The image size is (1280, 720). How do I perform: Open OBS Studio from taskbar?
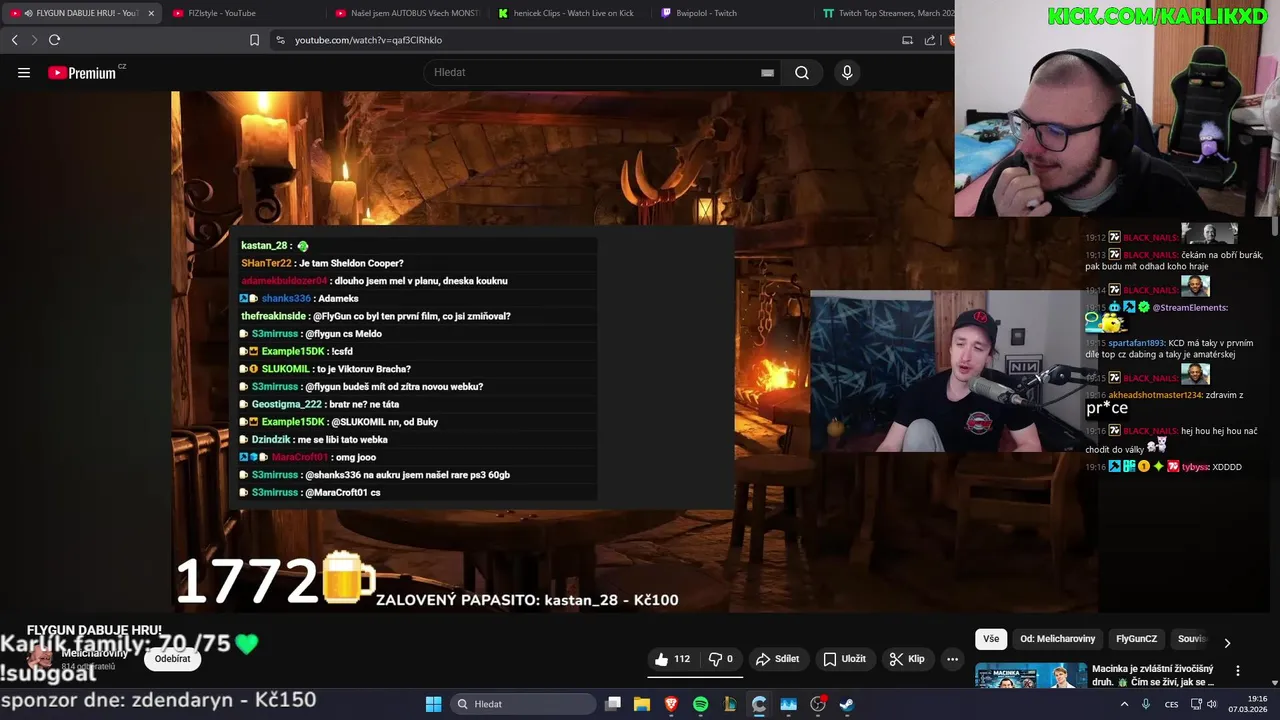tap(817, 704)
